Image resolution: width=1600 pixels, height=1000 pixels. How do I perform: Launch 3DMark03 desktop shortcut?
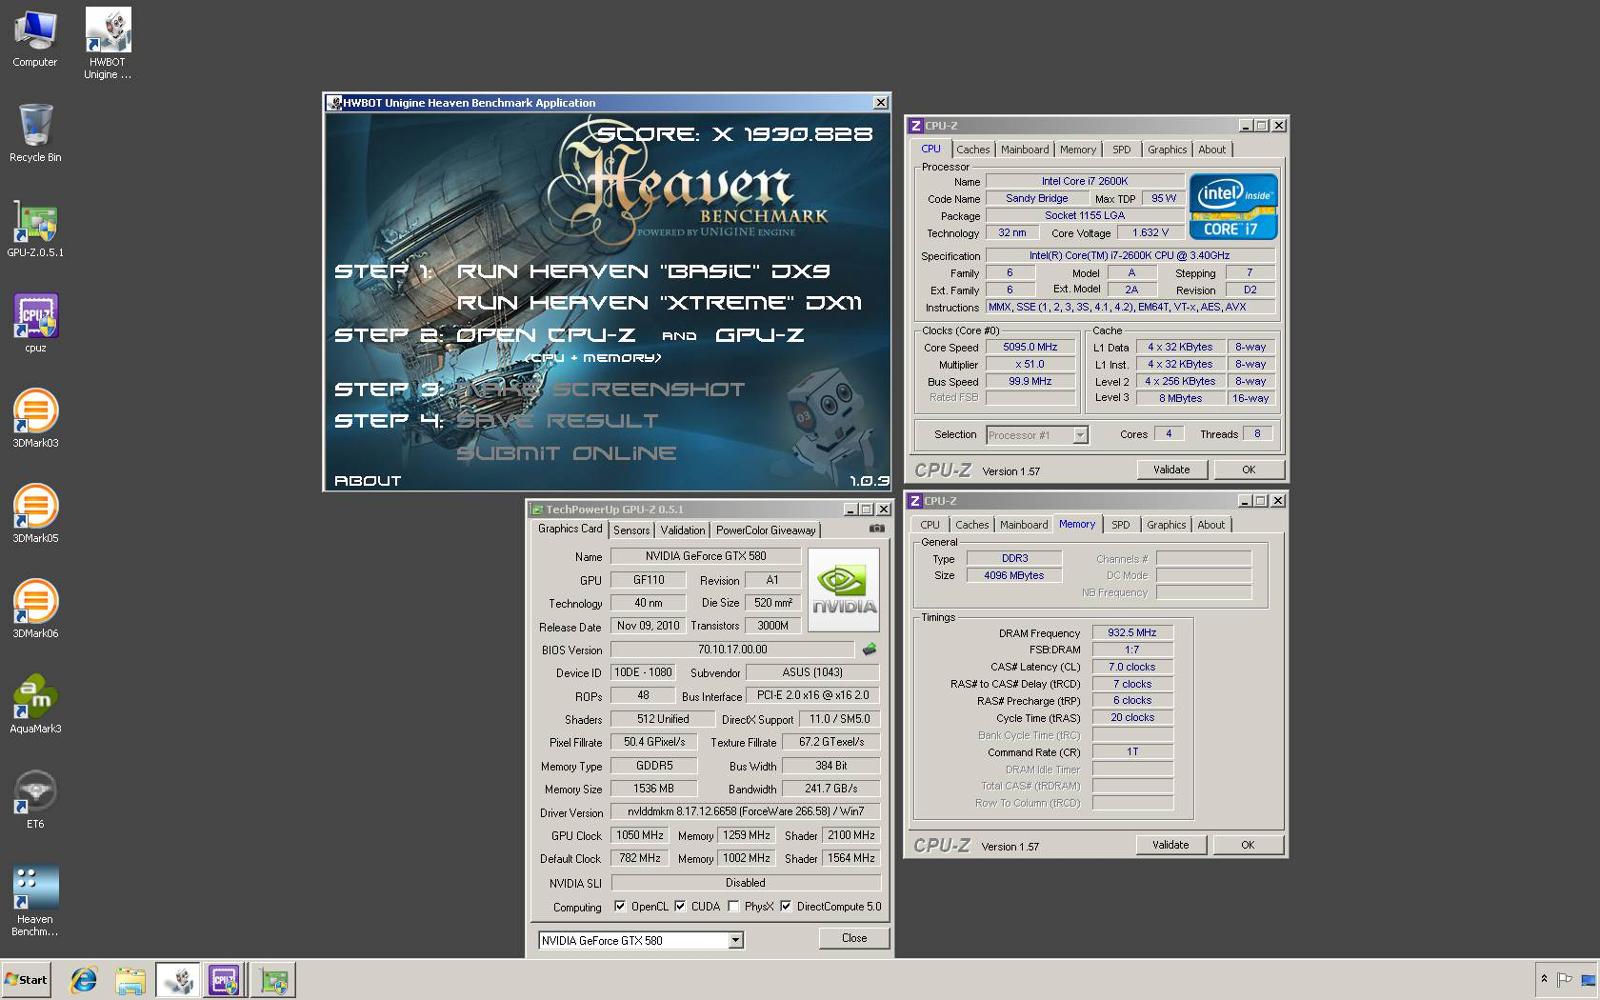click(35, 418)
